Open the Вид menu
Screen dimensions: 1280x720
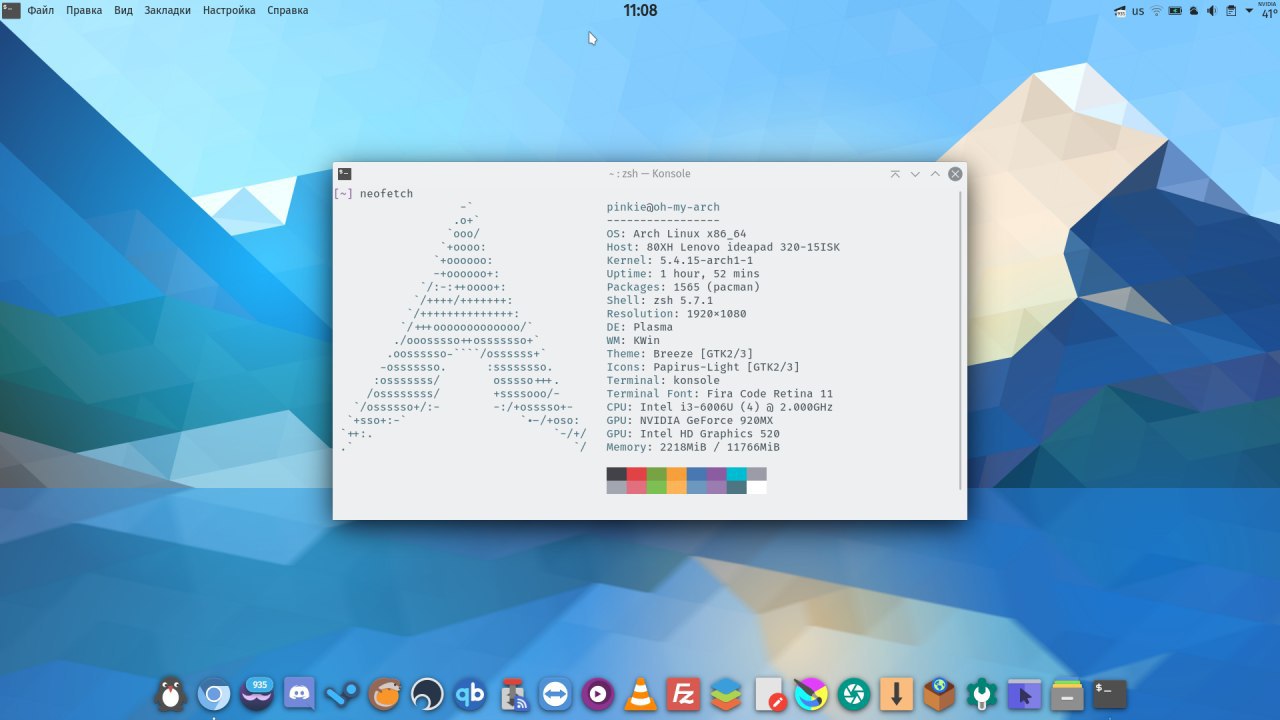pyautogui.click(x=123, y=10)
